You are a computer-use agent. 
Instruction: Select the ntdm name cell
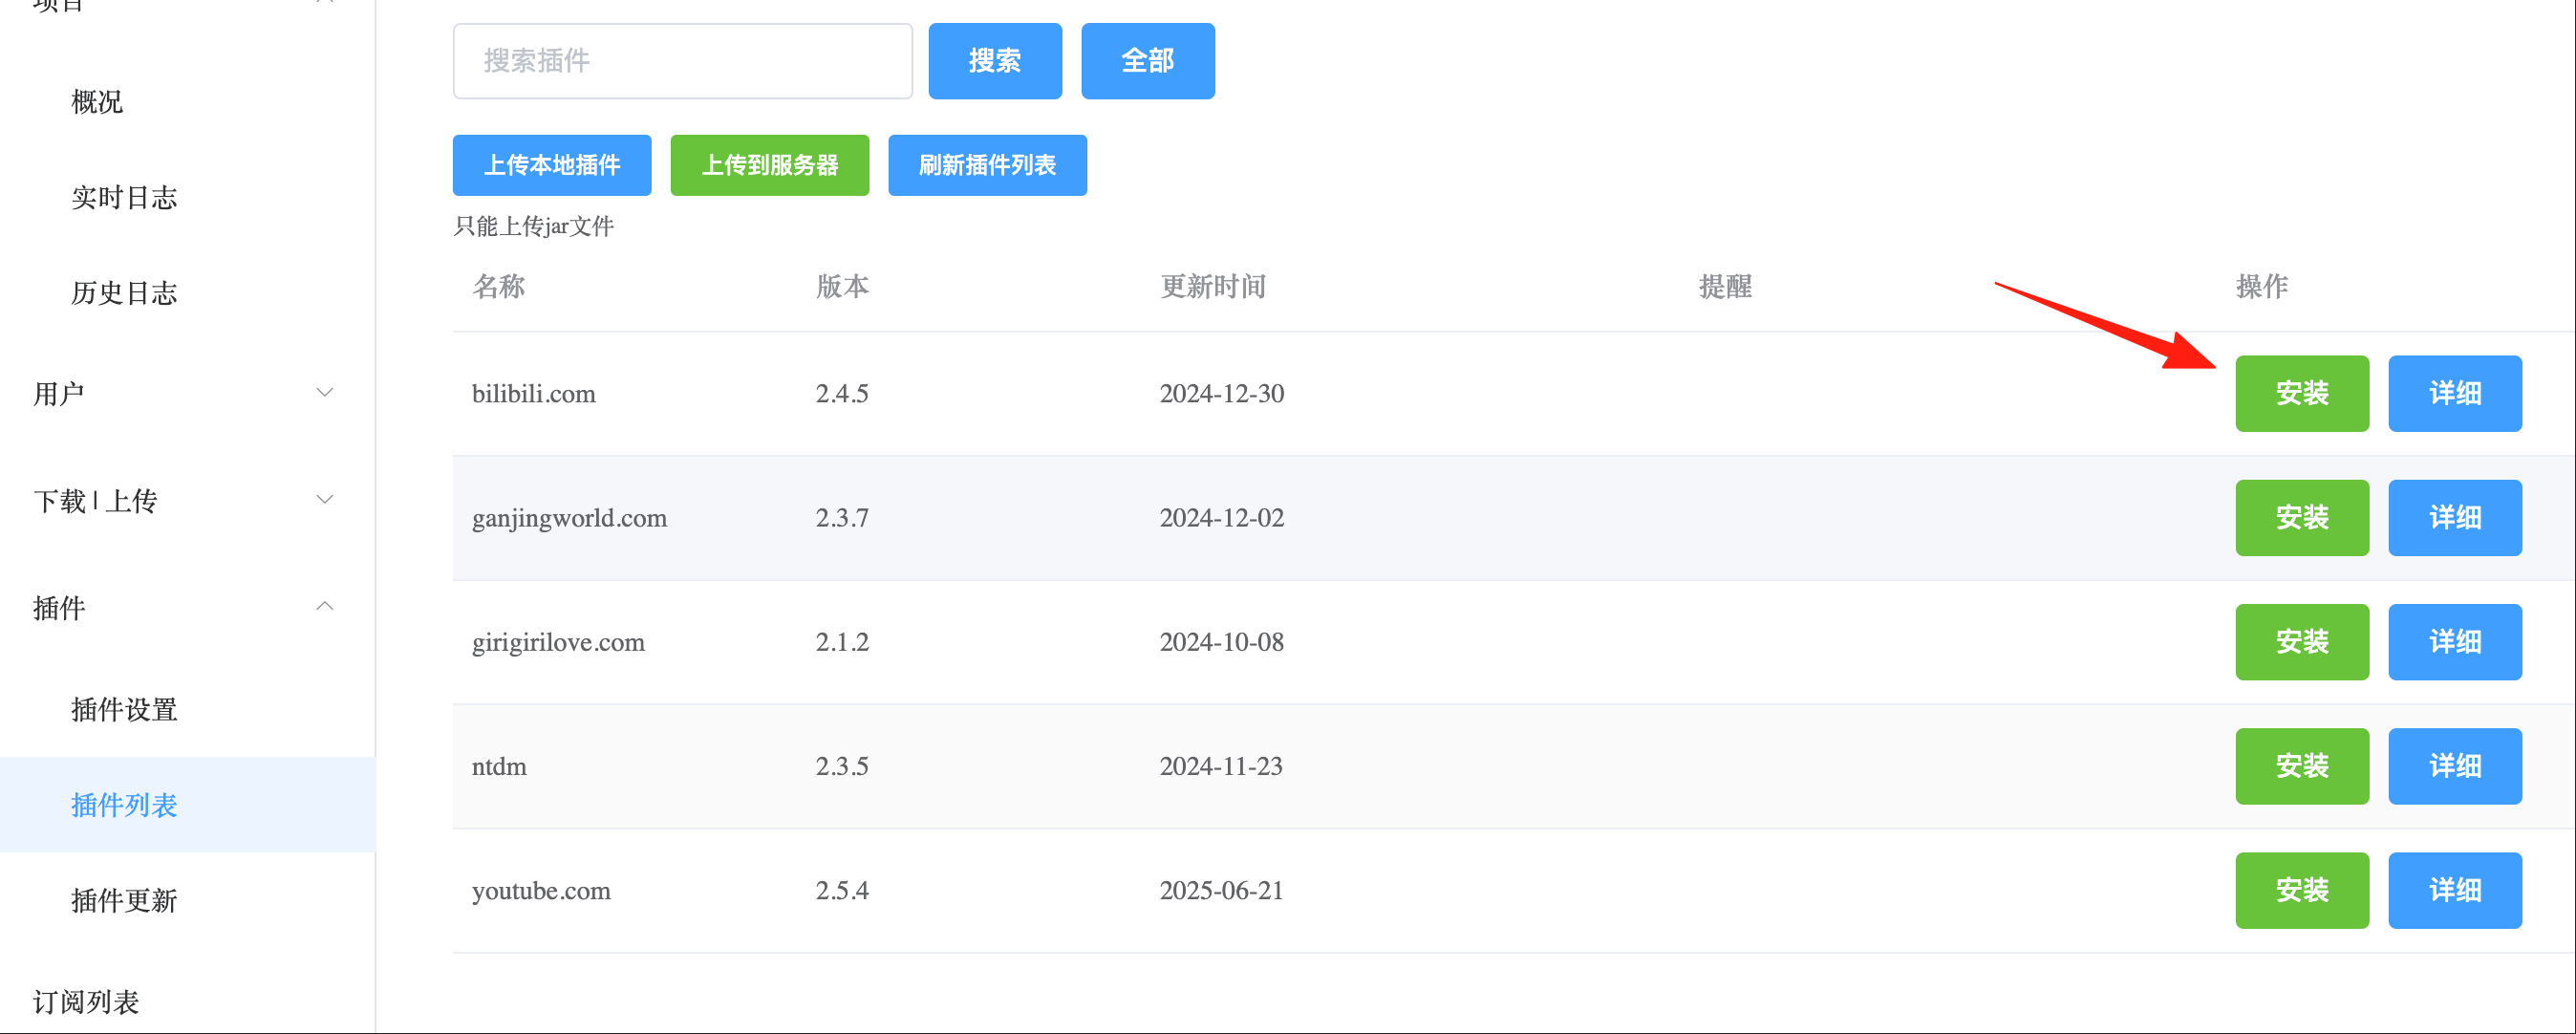[499, 766]
